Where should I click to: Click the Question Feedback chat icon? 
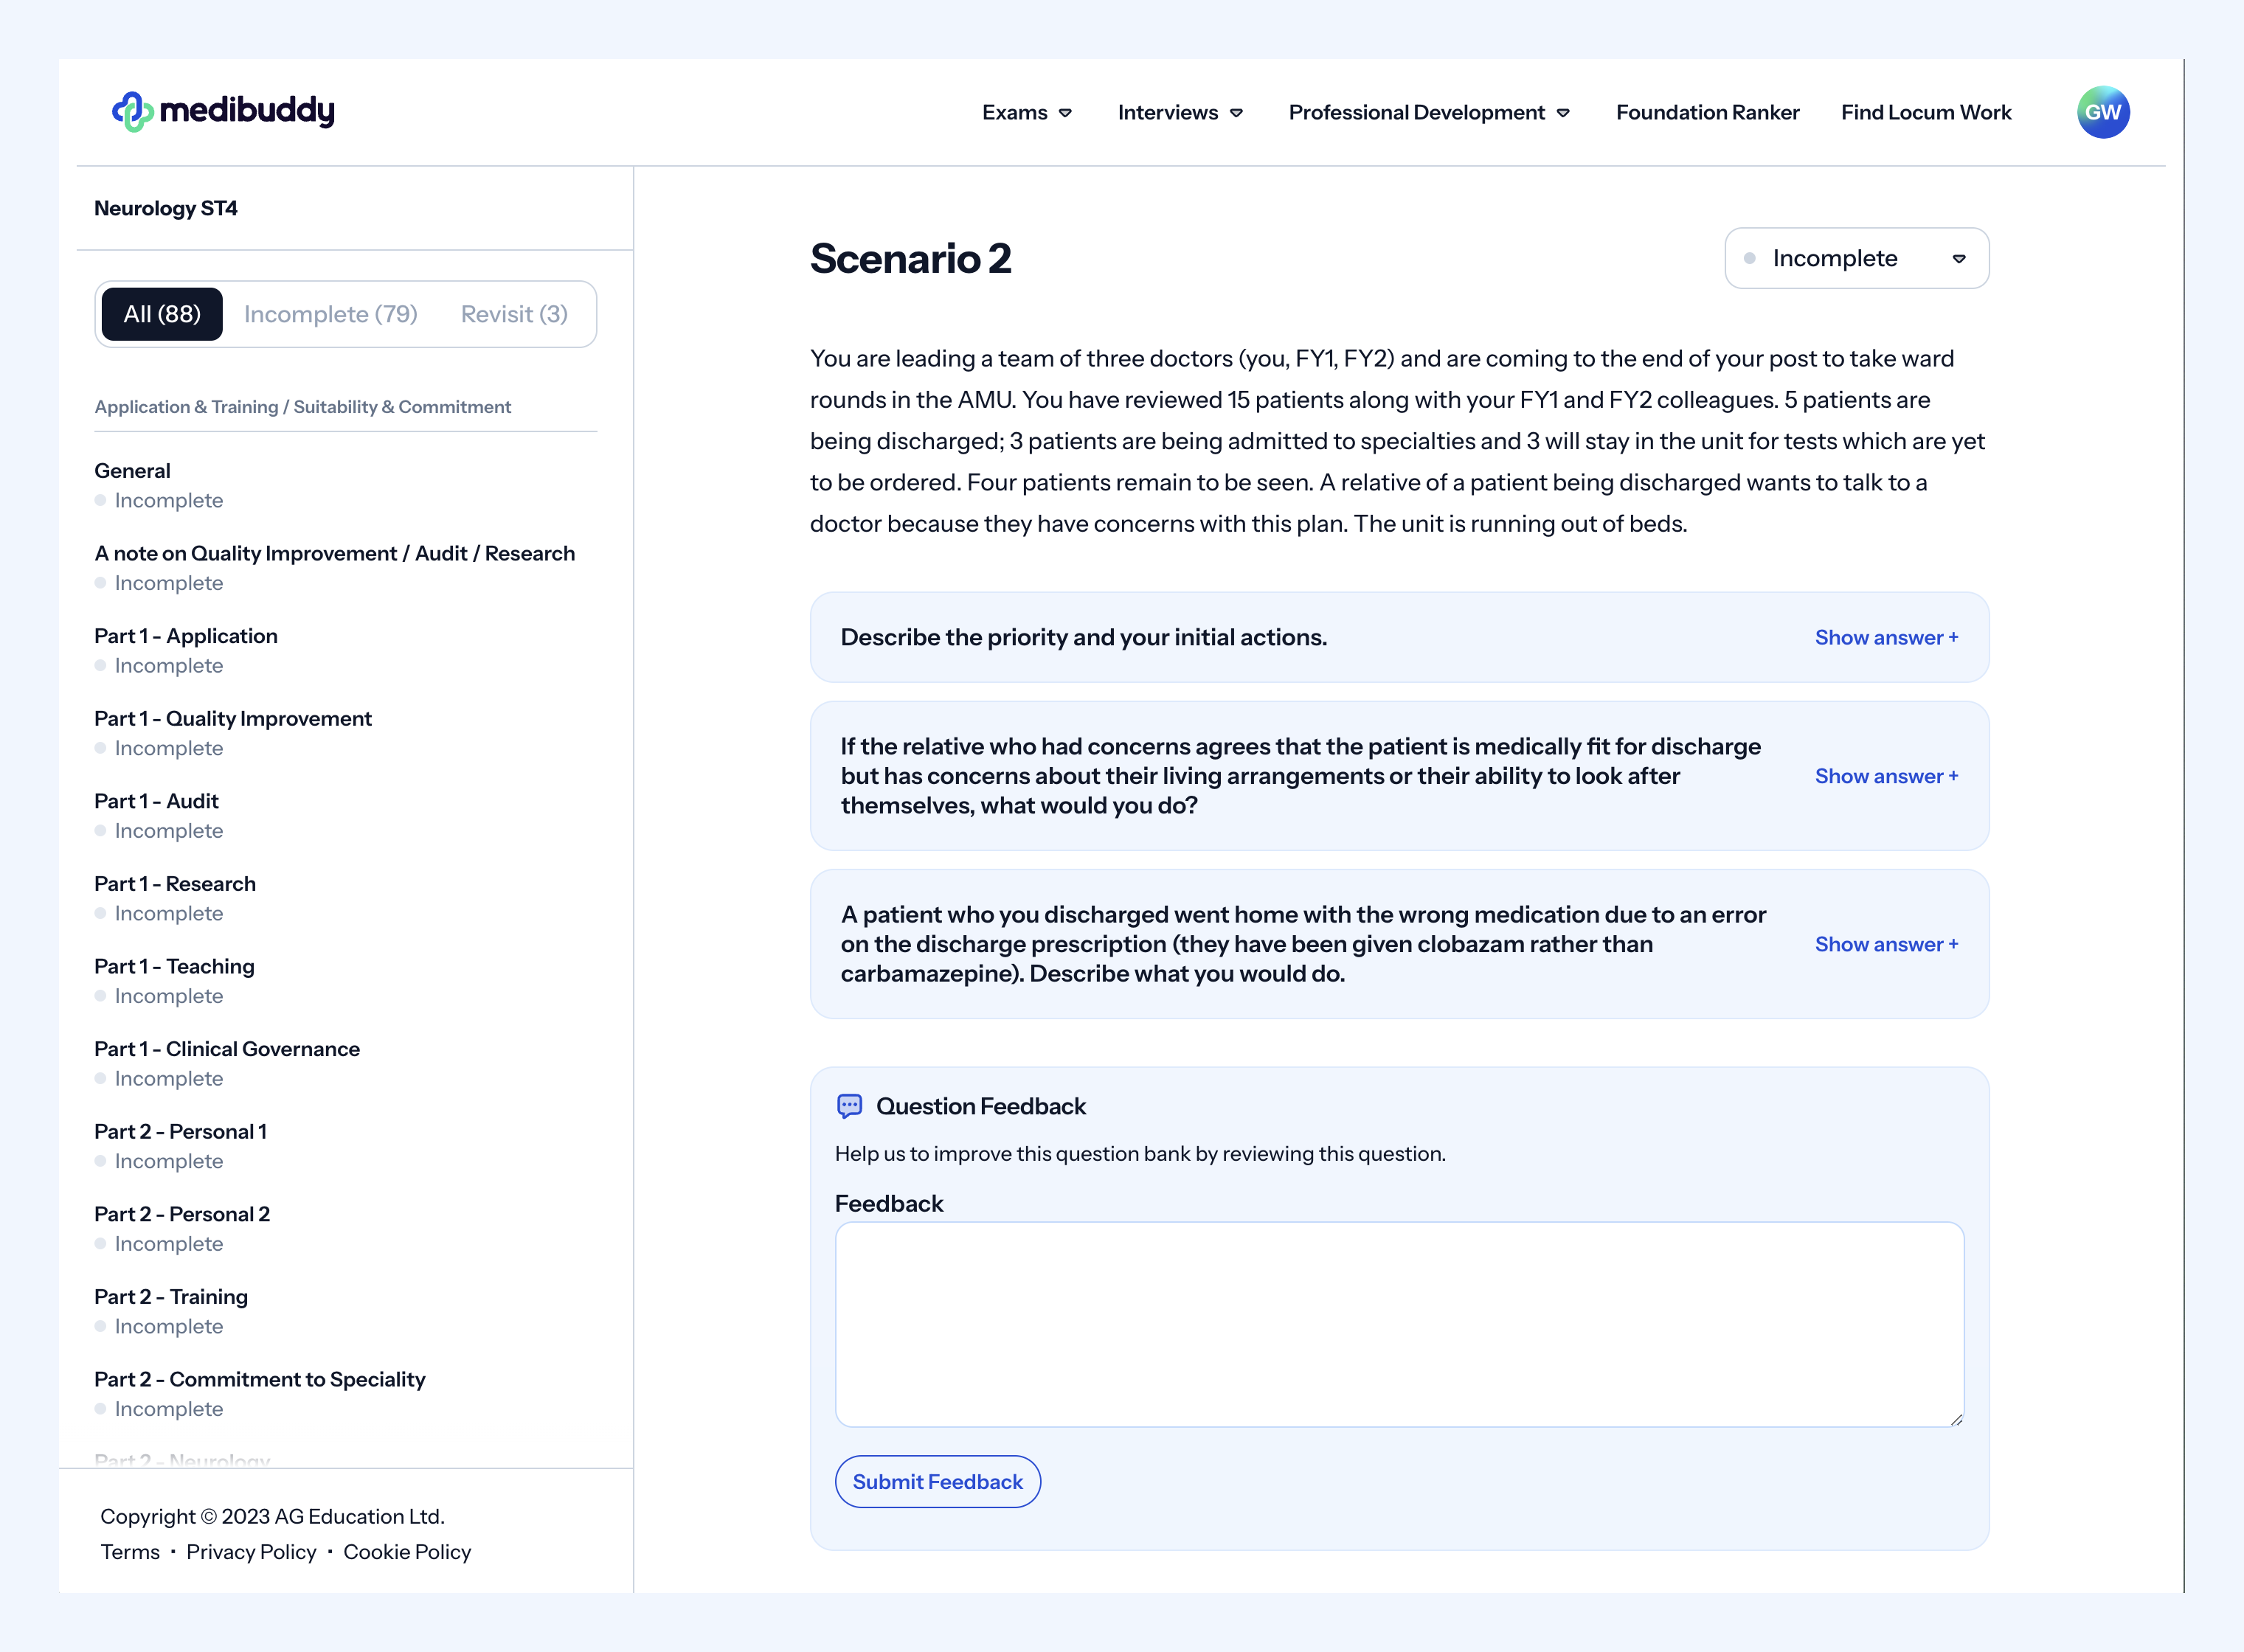click(852, 1105)
